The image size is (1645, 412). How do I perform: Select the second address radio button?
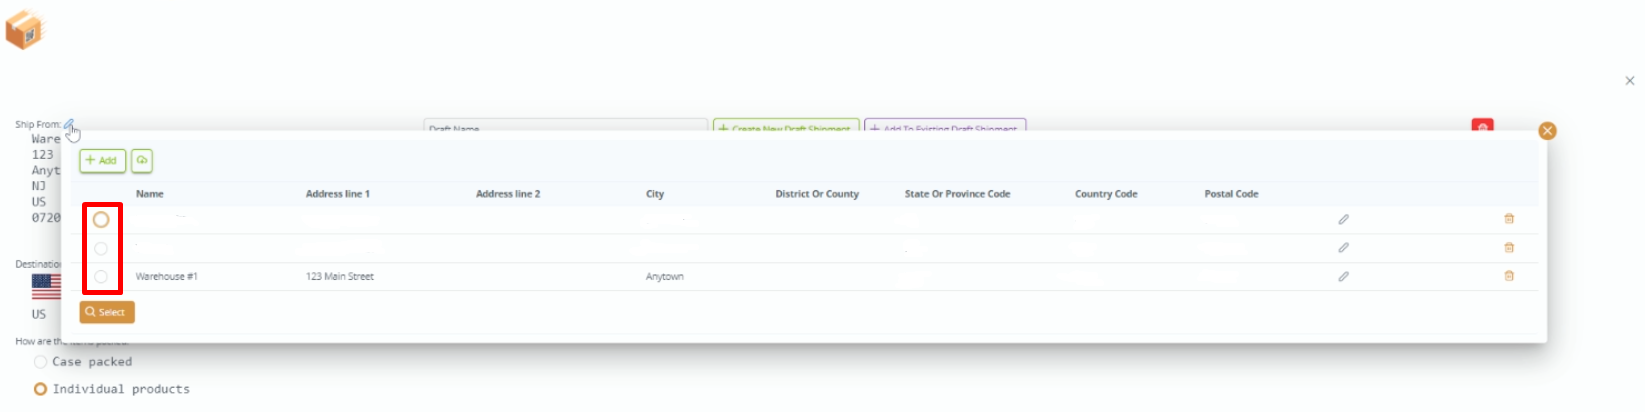(101, 248)
